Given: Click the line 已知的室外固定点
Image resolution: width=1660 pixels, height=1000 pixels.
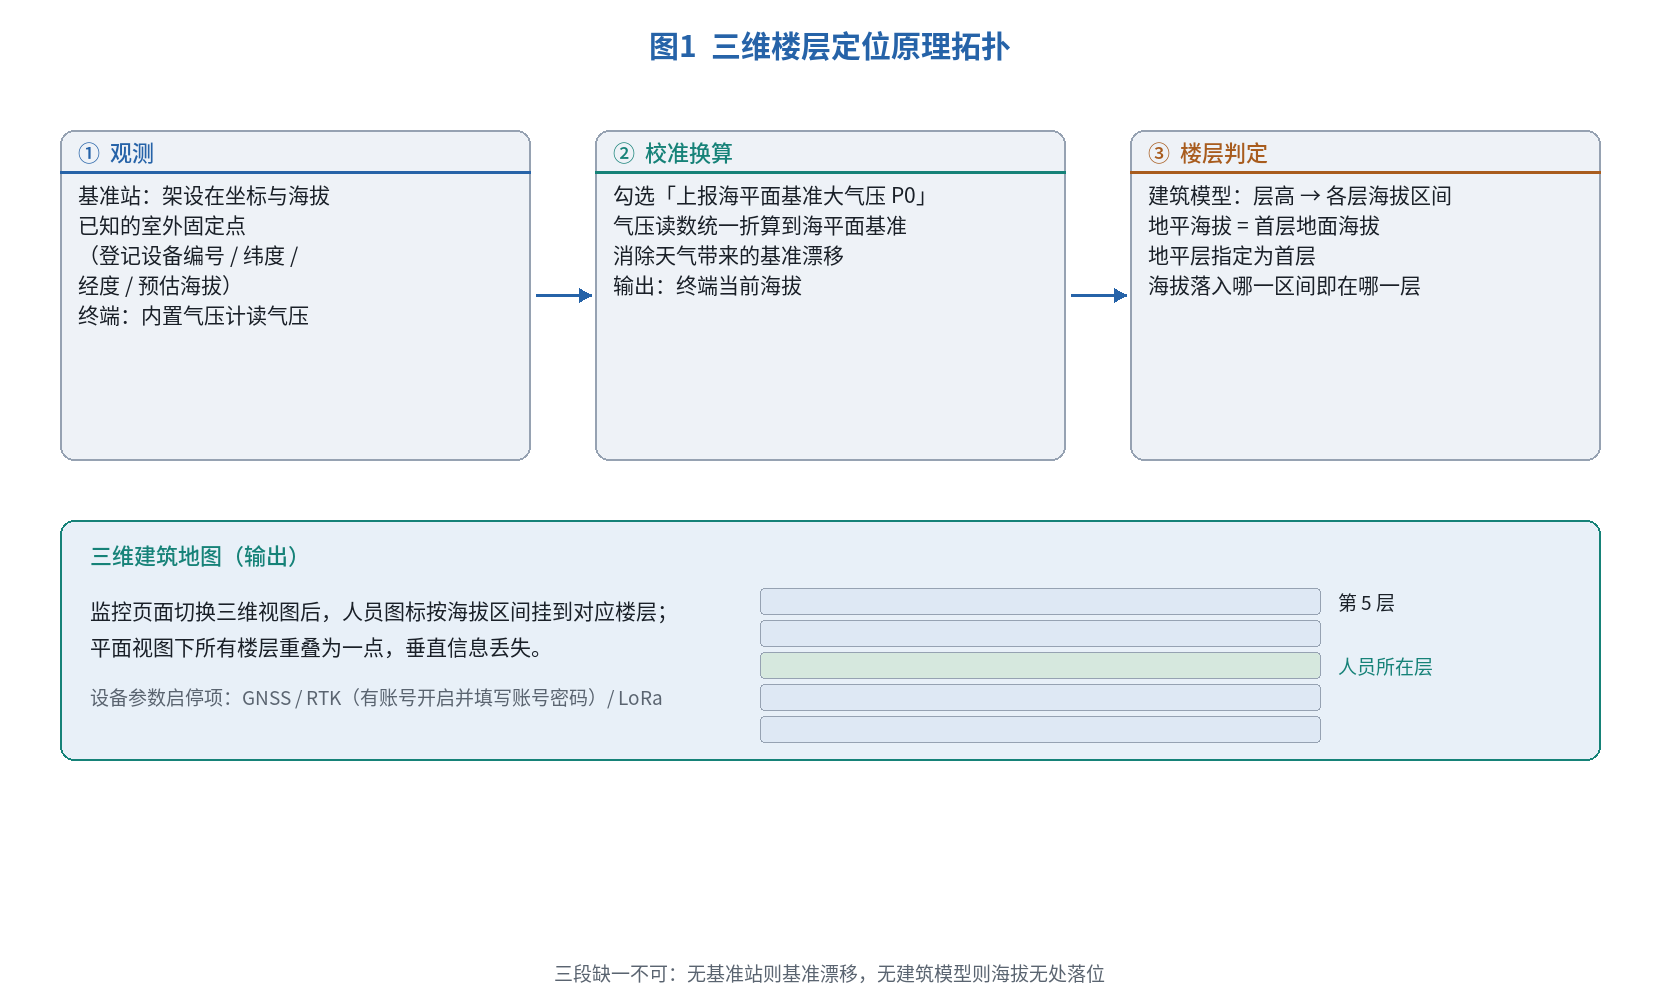Looking at the screenshot, I should point(162,226).
